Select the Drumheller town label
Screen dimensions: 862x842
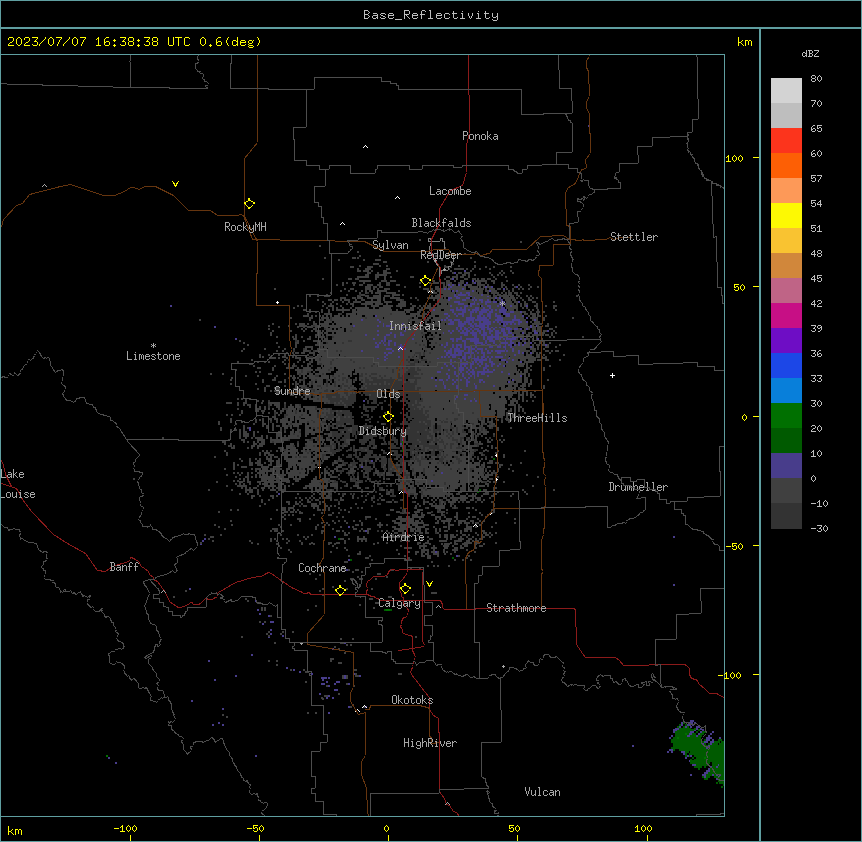(638, 487)
